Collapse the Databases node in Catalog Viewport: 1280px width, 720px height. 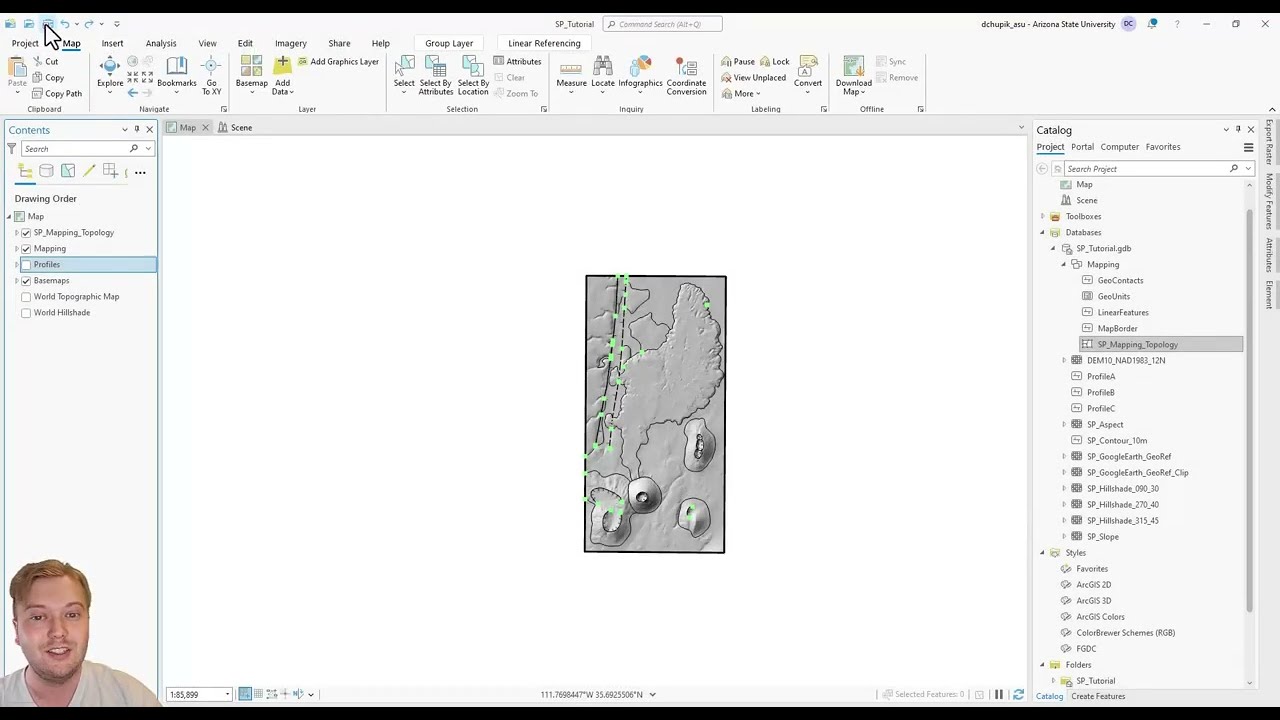click(x=1042, y=233)
